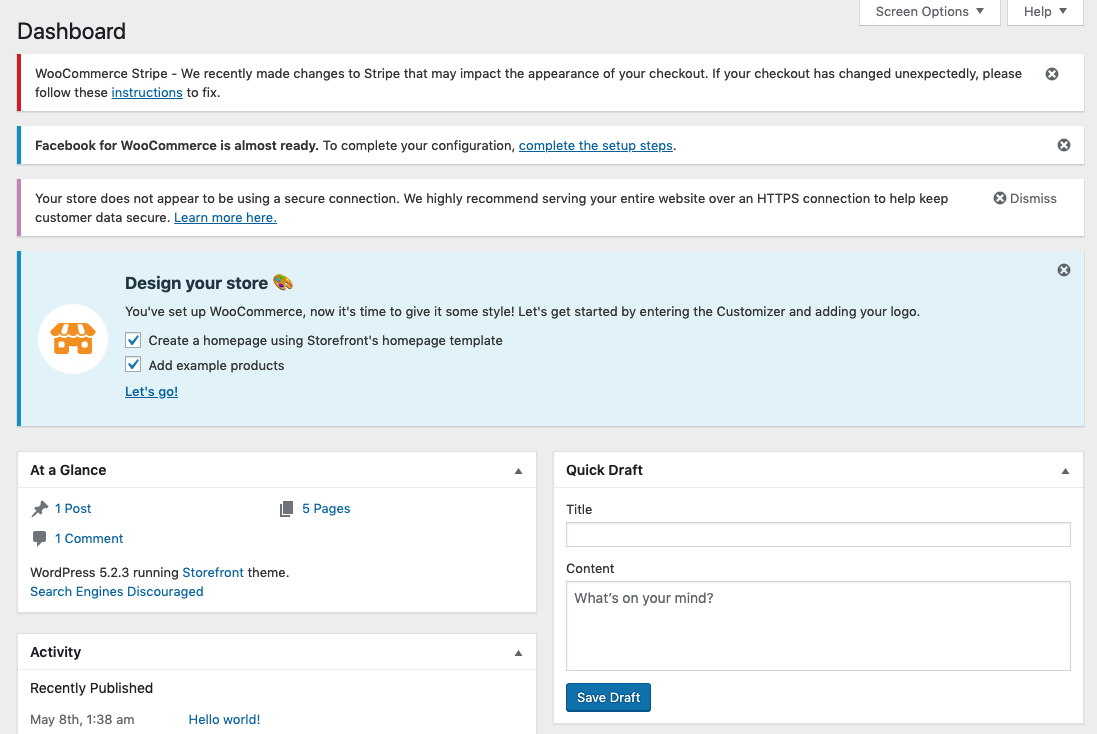This screenshot has width=1097, height=734.
Task: Open the Stripe instructions link
Action: (x=147, y=92)
